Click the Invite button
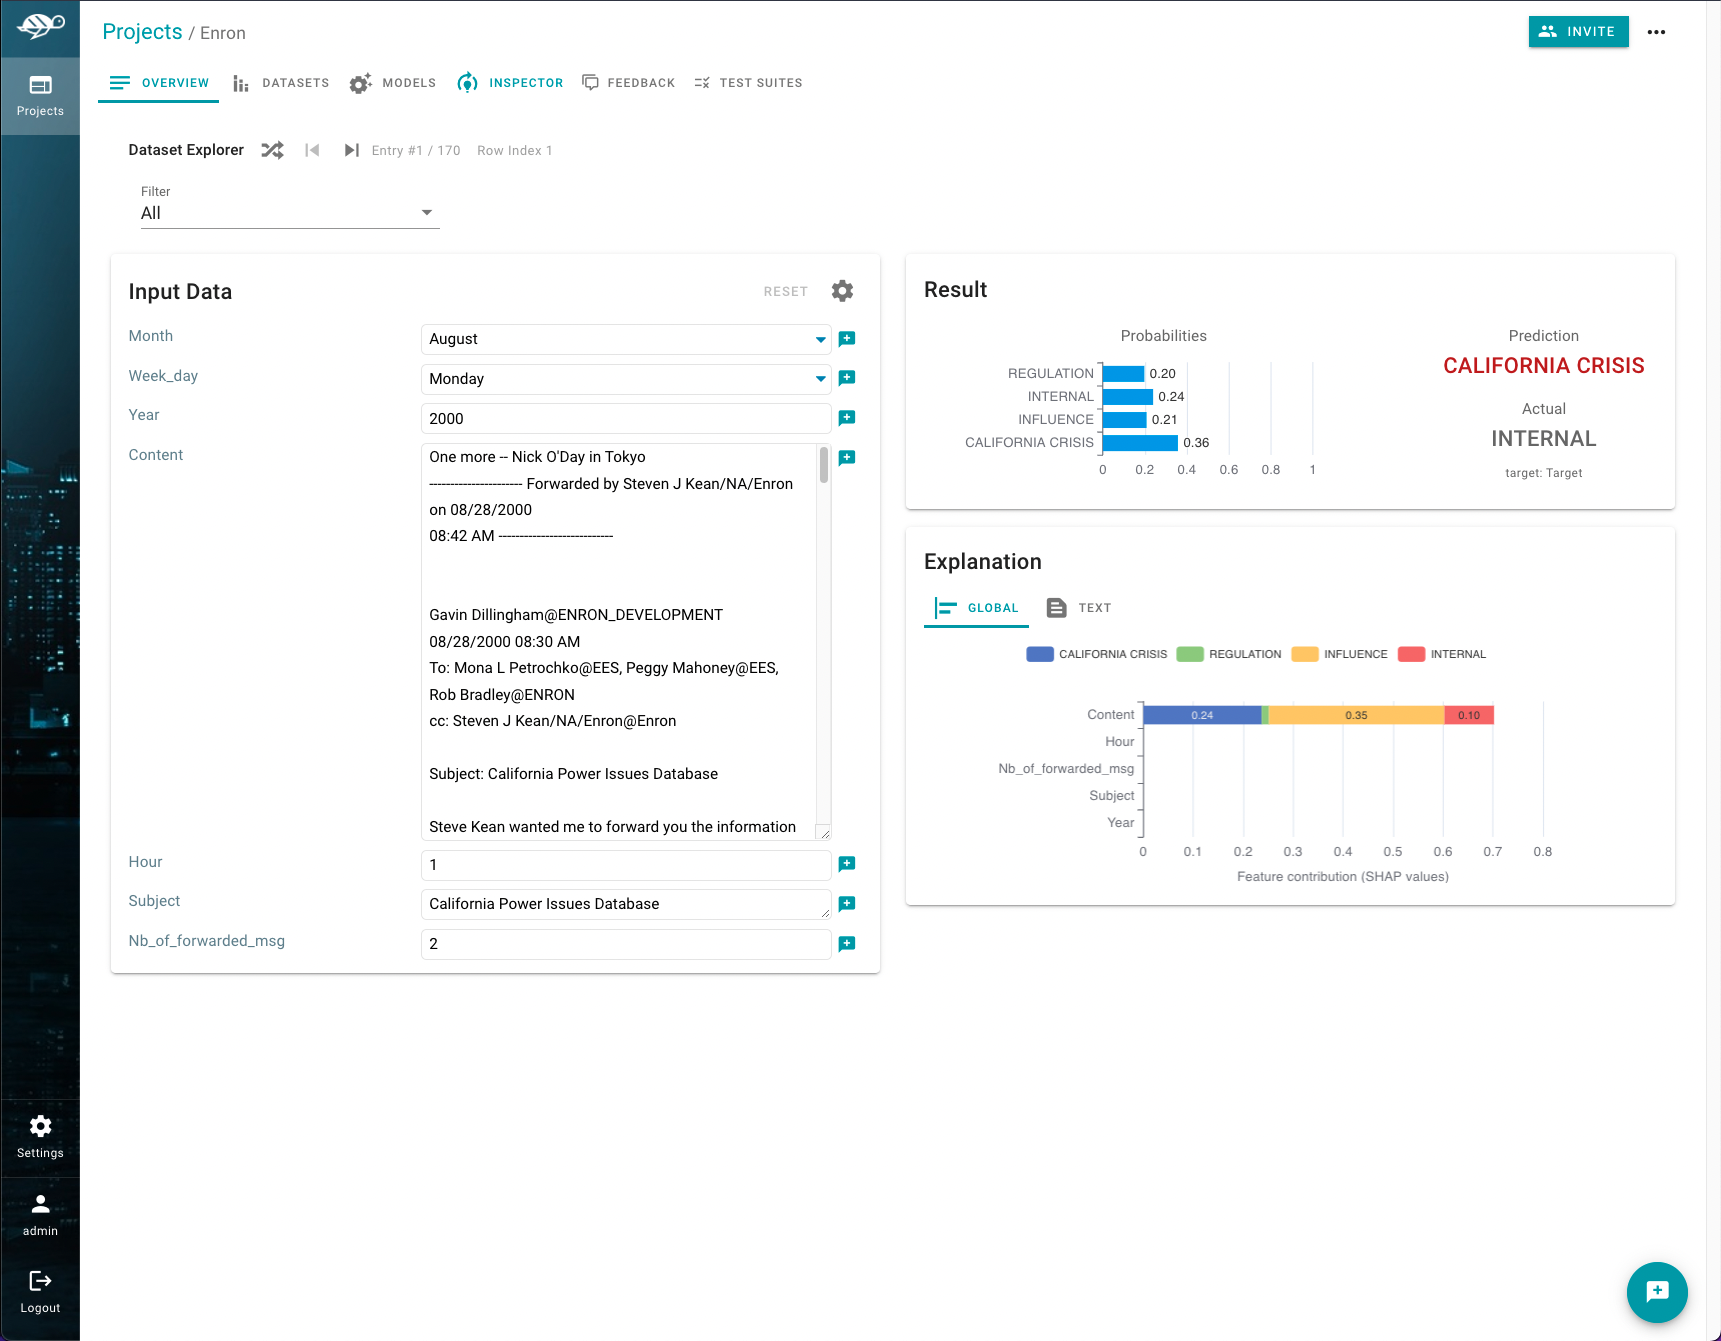This screenshot has width=1721, height=1341. tap(1578, 32)
